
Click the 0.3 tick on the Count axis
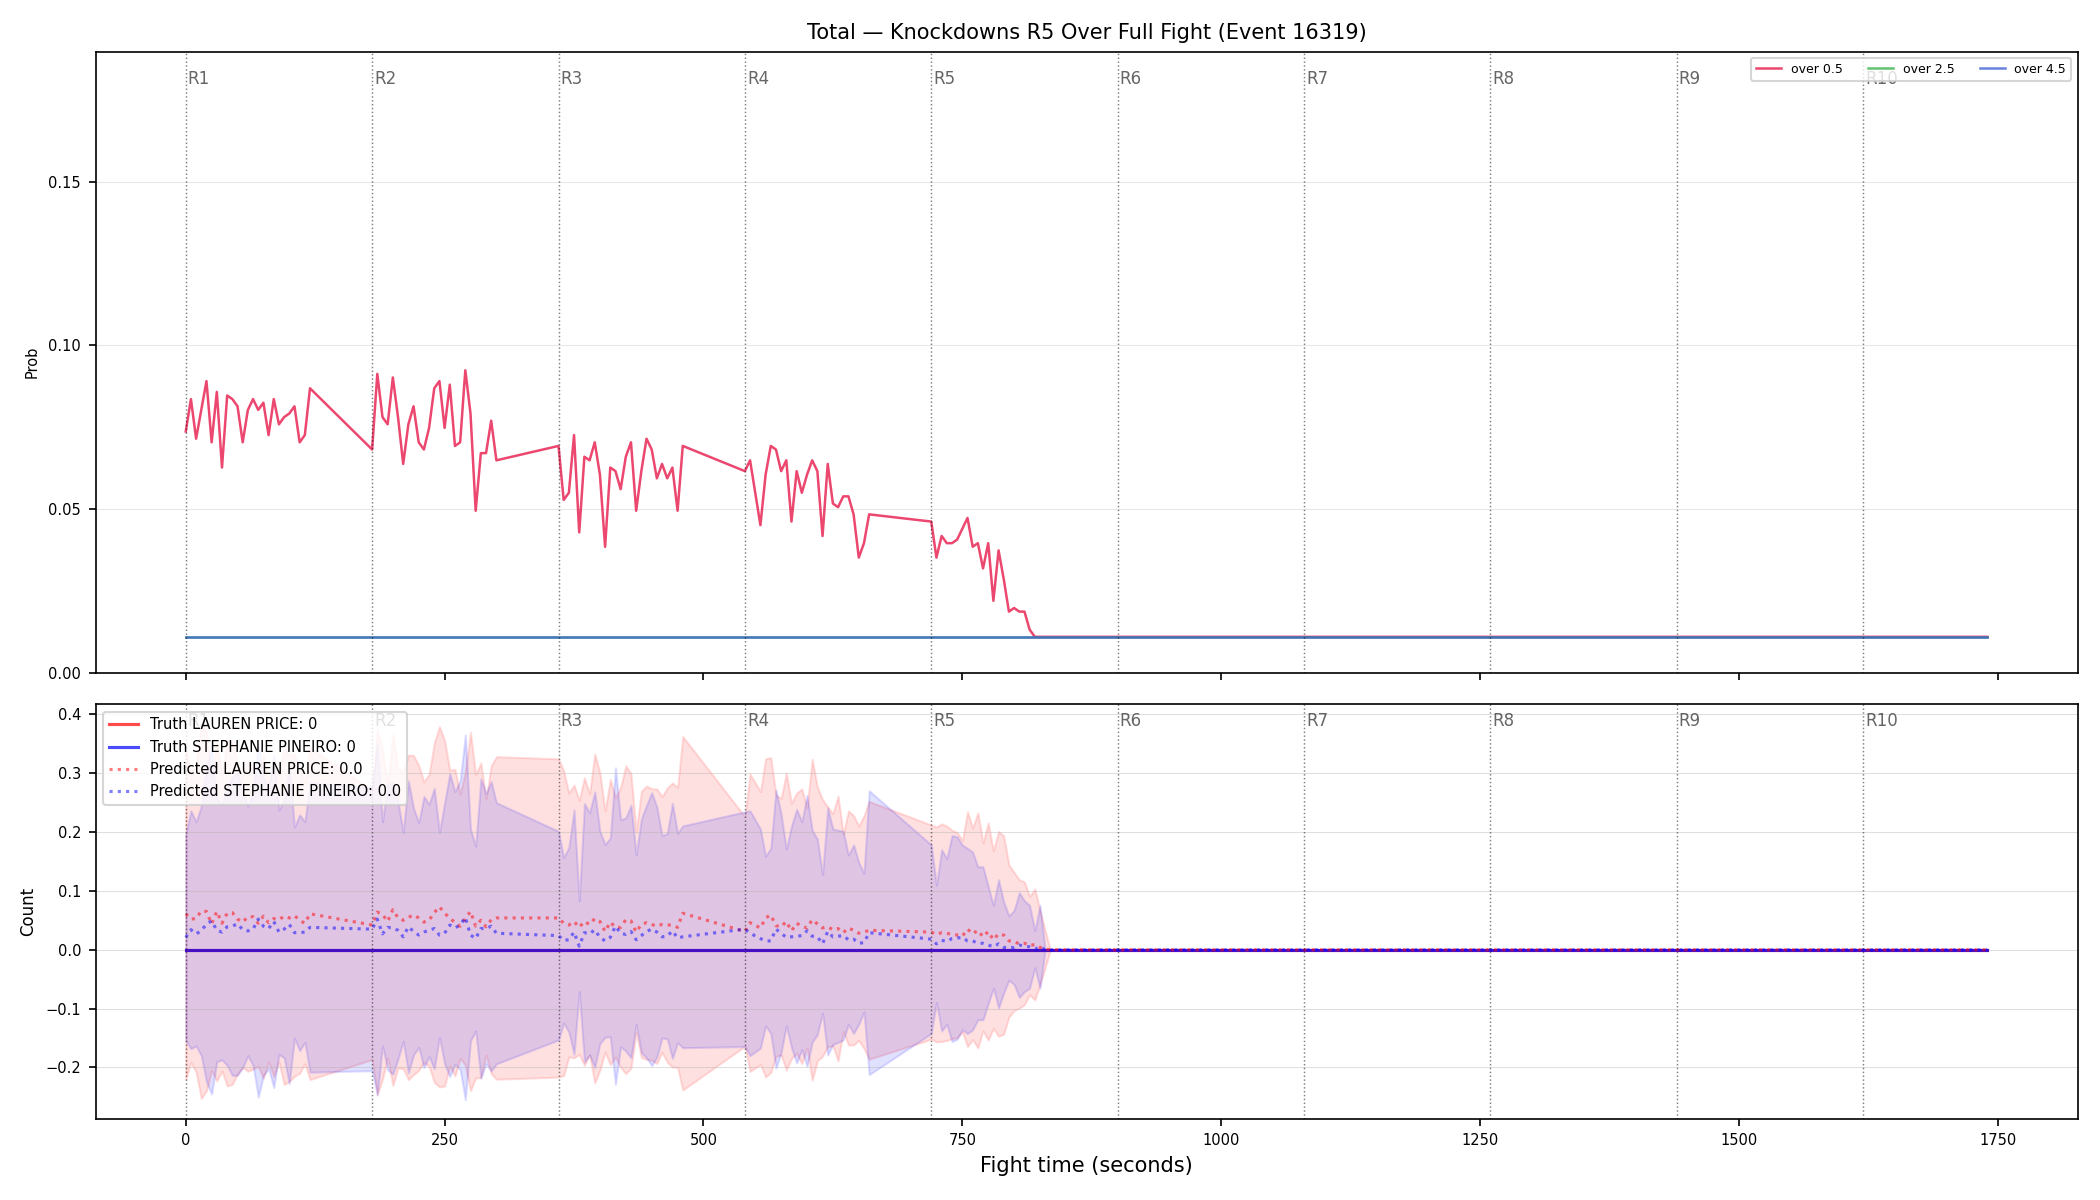point(69,773)
